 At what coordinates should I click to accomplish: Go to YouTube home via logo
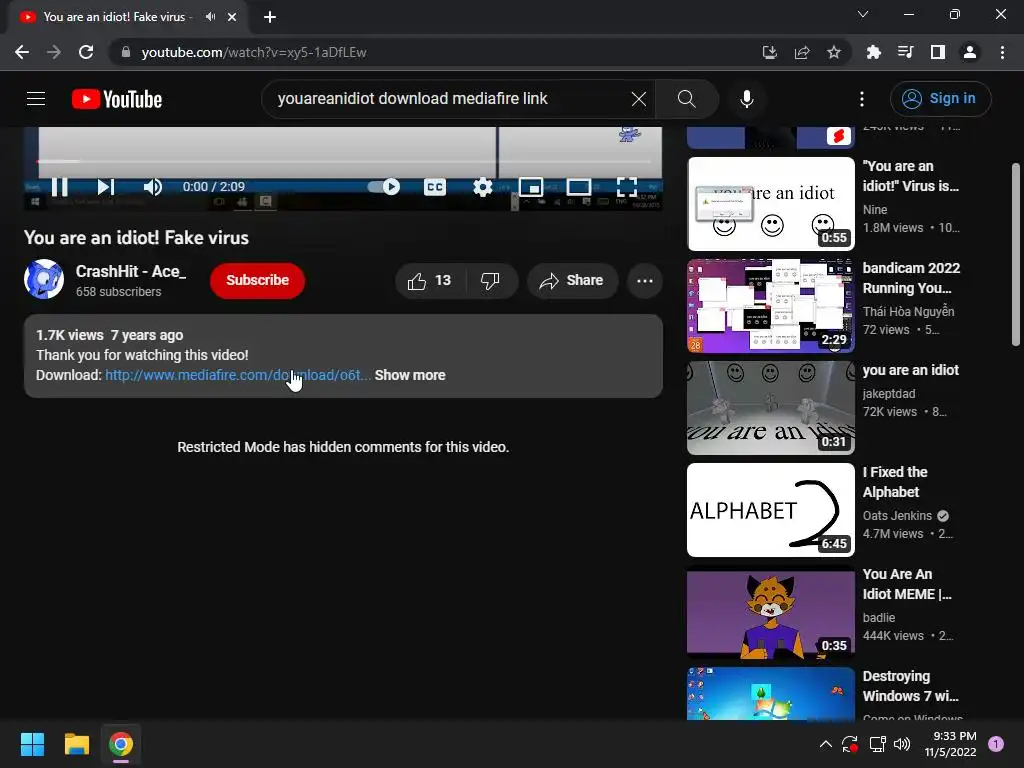[x=117, y=99]
